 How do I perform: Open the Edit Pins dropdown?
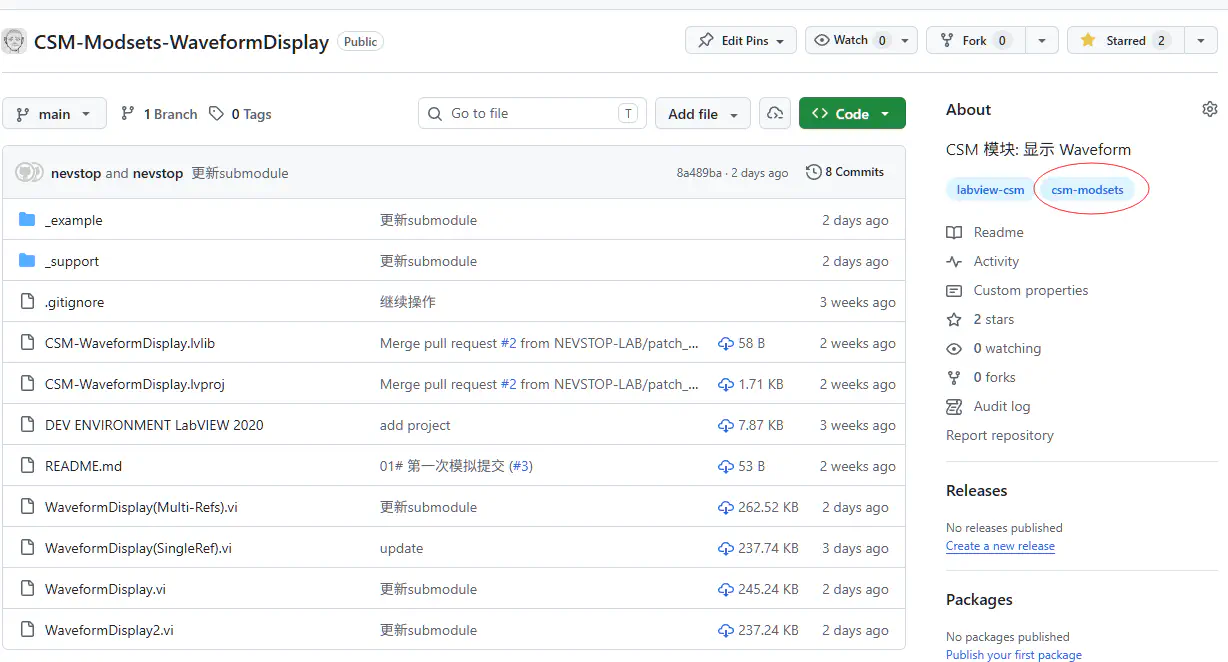[x=741, y=40]
